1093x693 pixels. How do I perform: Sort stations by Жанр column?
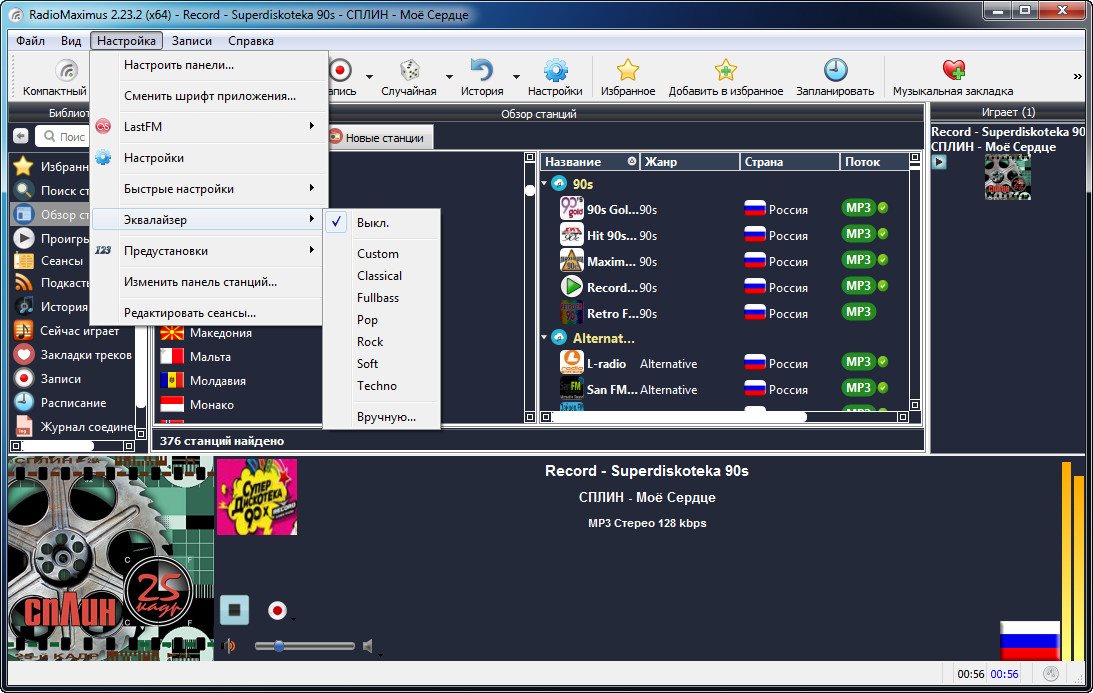(689, 162)
